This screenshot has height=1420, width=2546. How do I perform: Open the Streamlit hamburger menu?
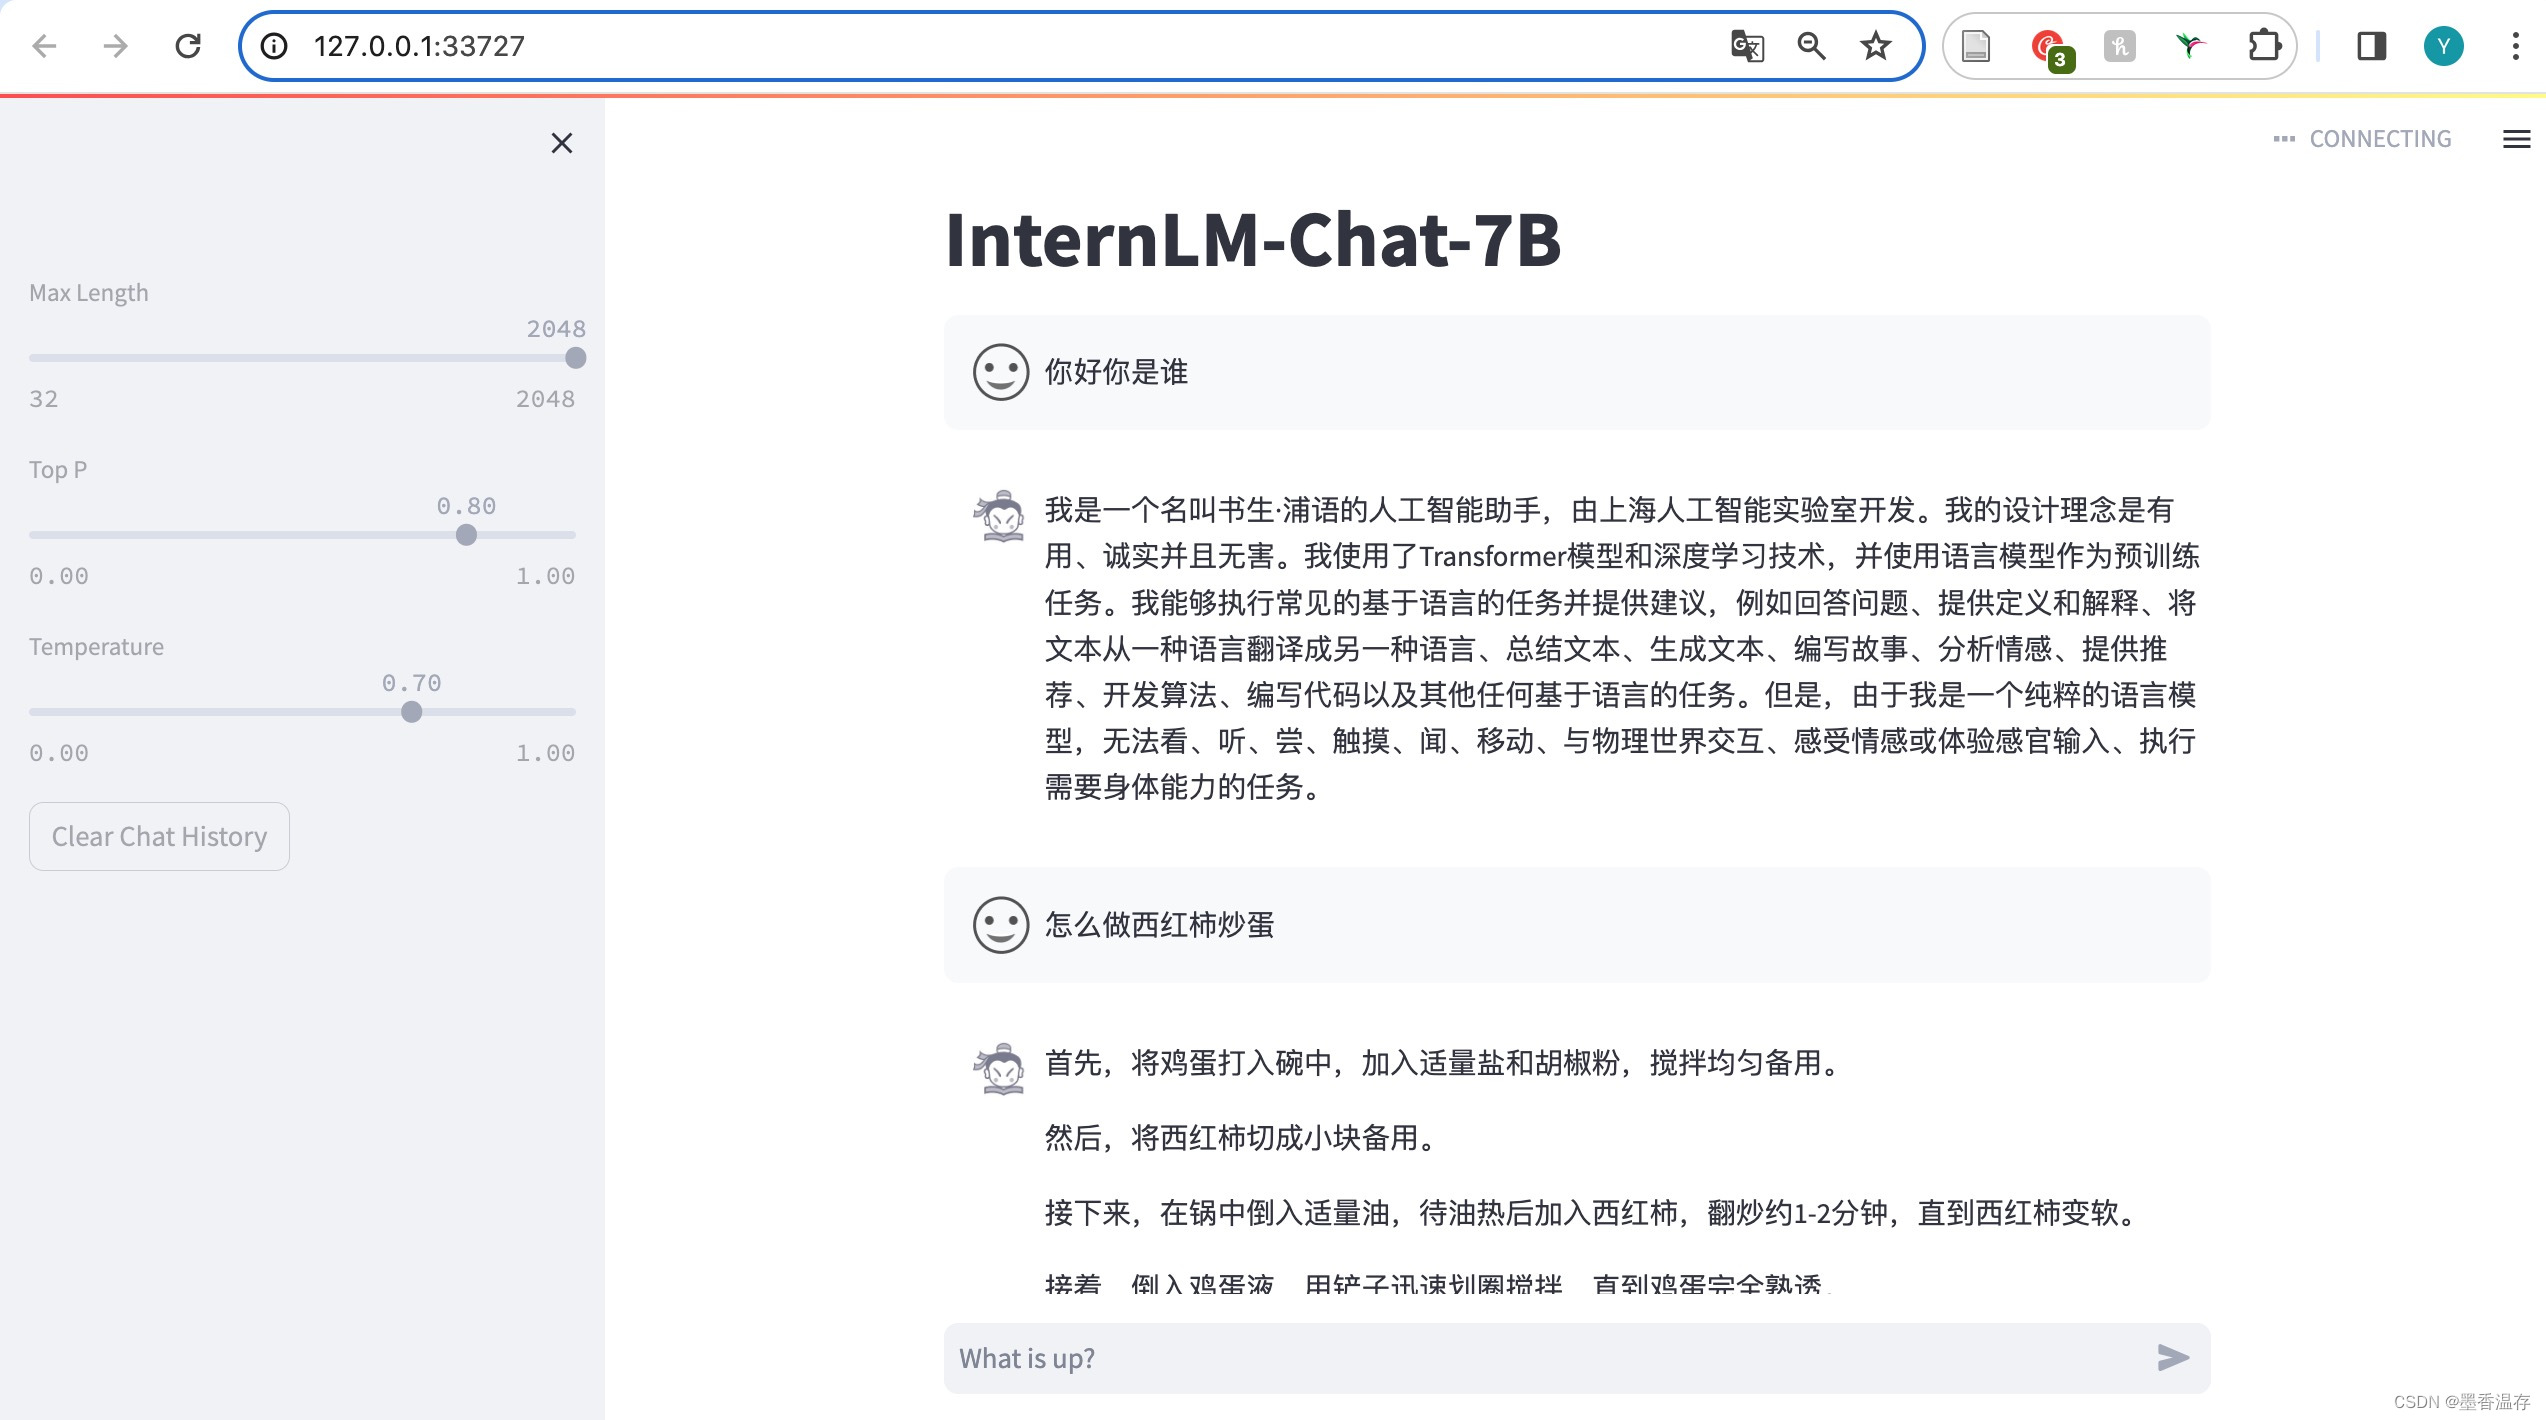(2517, 139)
